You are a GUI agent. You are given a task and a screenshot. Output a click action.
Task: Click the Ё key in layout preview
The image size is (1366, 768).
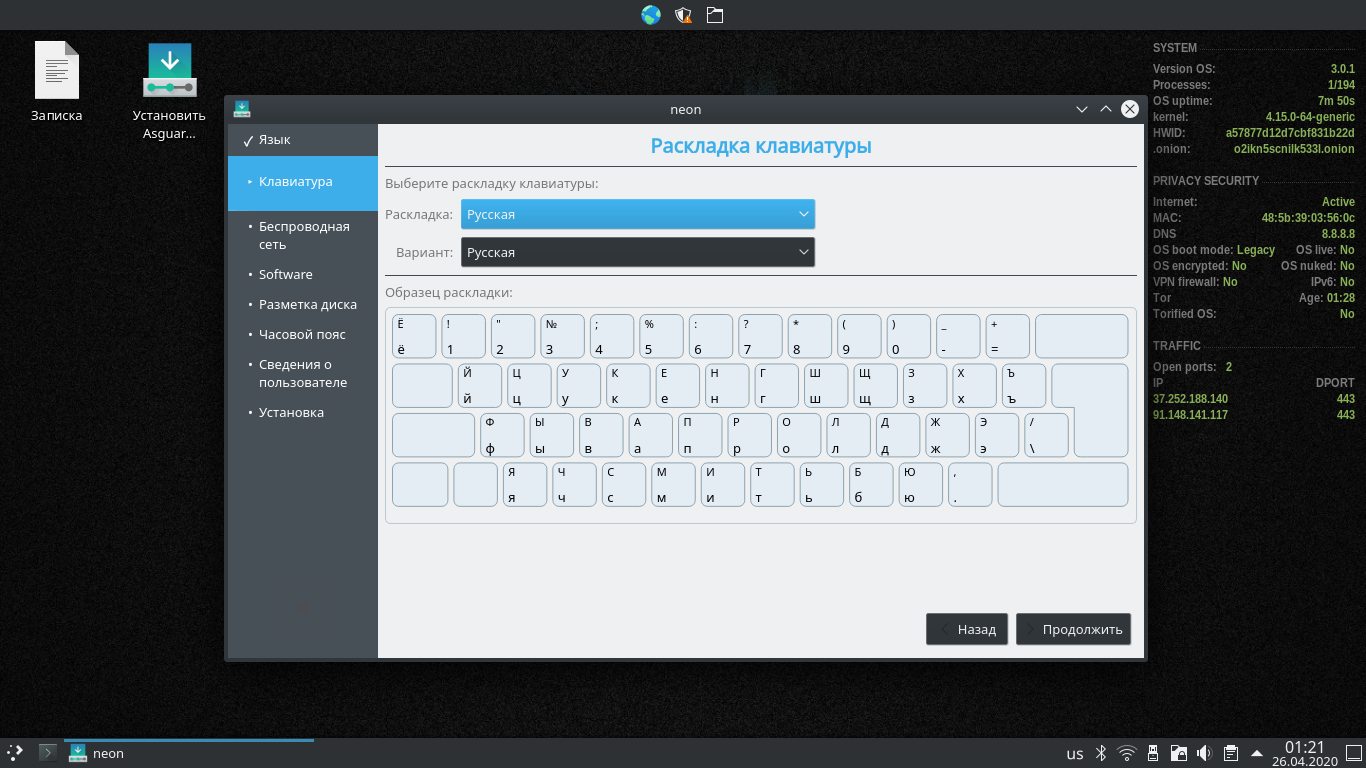click(414, 336)
